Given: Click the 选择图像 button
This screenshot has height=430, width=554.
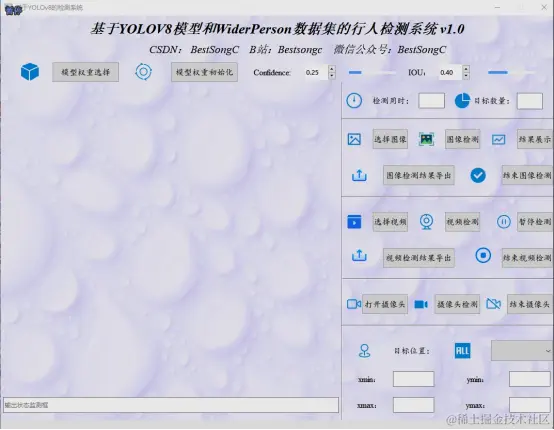Looking at the screenshot, I should (x=390, y=139).
